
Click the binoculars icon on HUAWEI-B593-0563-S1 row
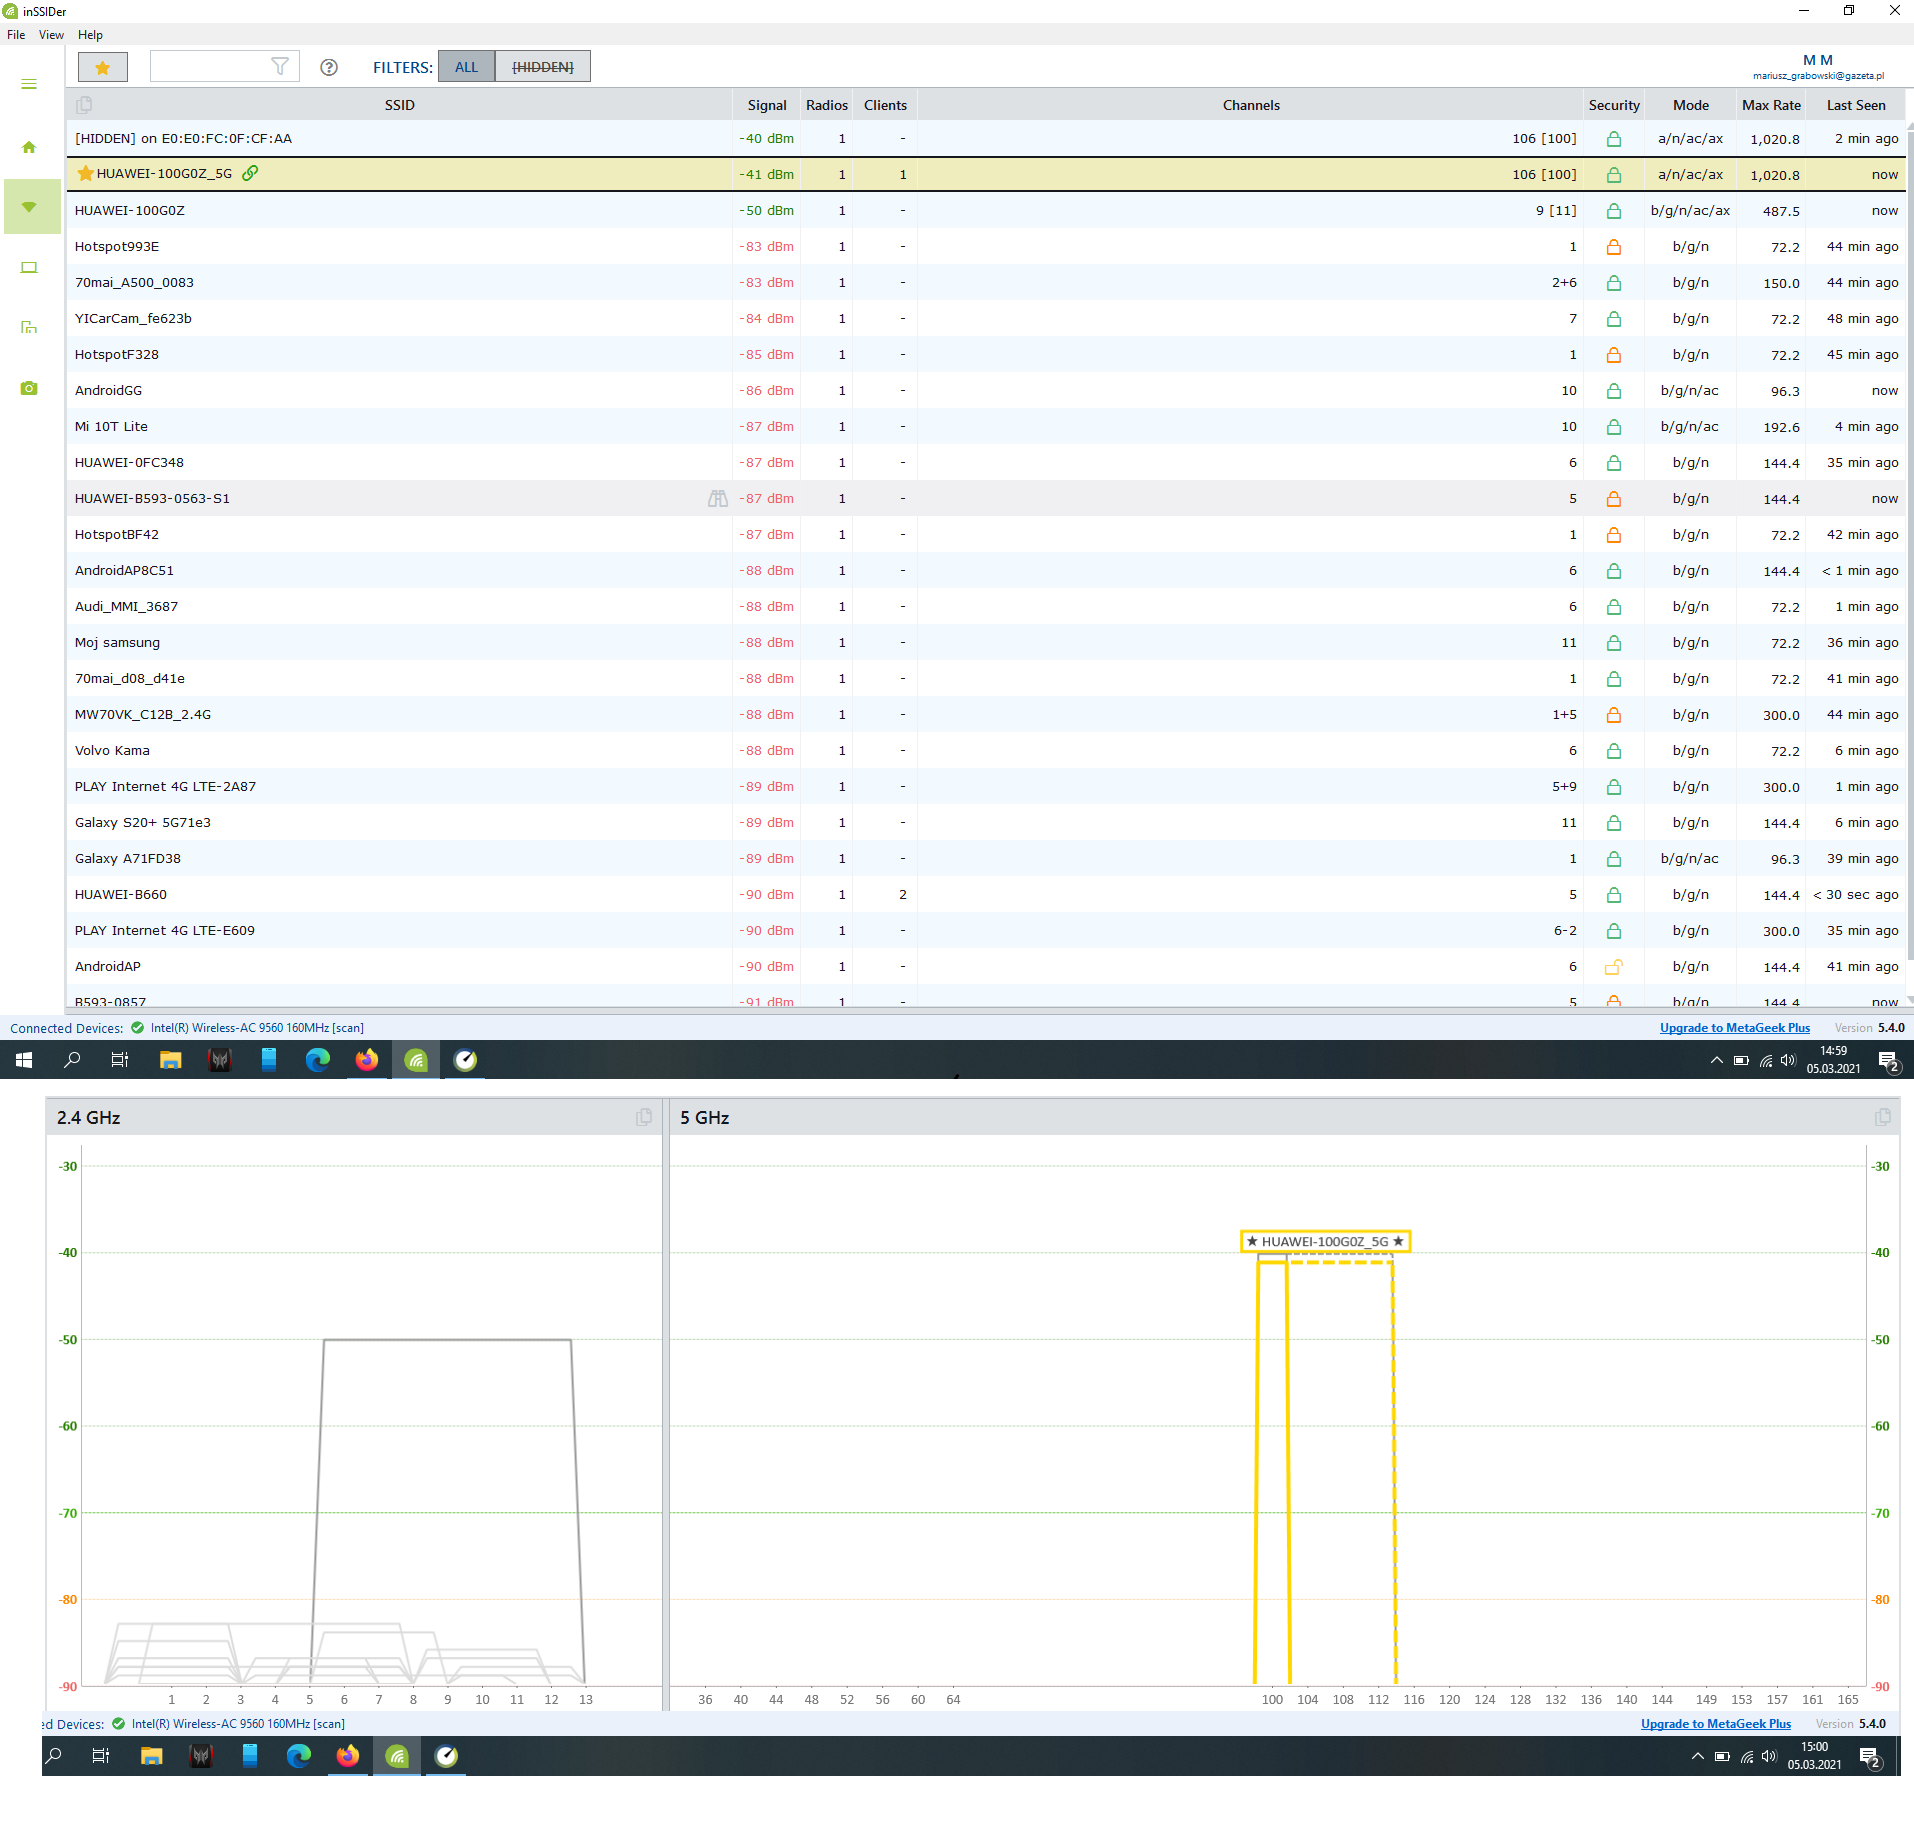(718, 498)
